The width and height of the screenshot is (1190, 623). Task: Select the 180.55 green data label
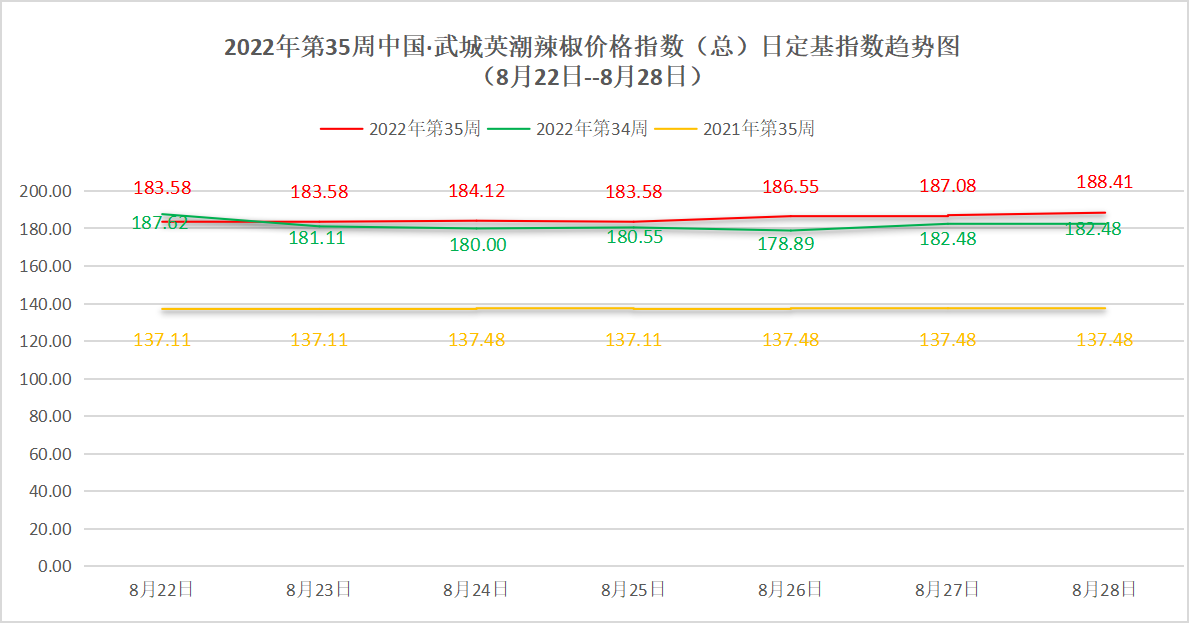633,237
